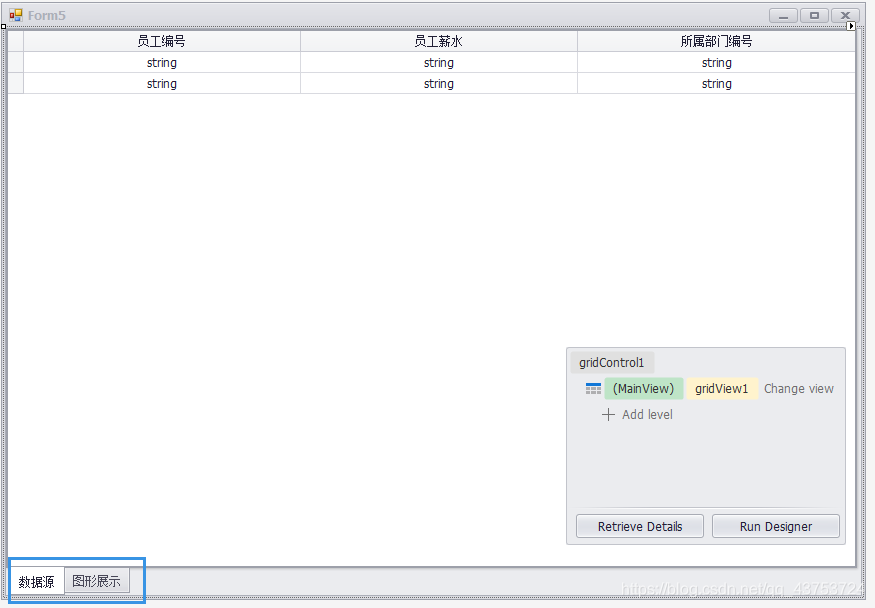Click the 所属部门编号 column header
The height and width of the screenshot is (608, 875).
716,41
